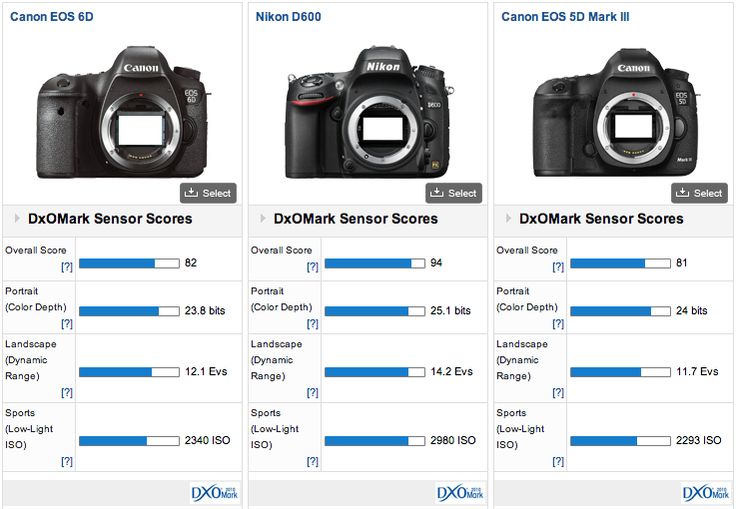Click the Overall Score bar for Nikon D600
The image size is (736, 509).
[x=375, y=263]
